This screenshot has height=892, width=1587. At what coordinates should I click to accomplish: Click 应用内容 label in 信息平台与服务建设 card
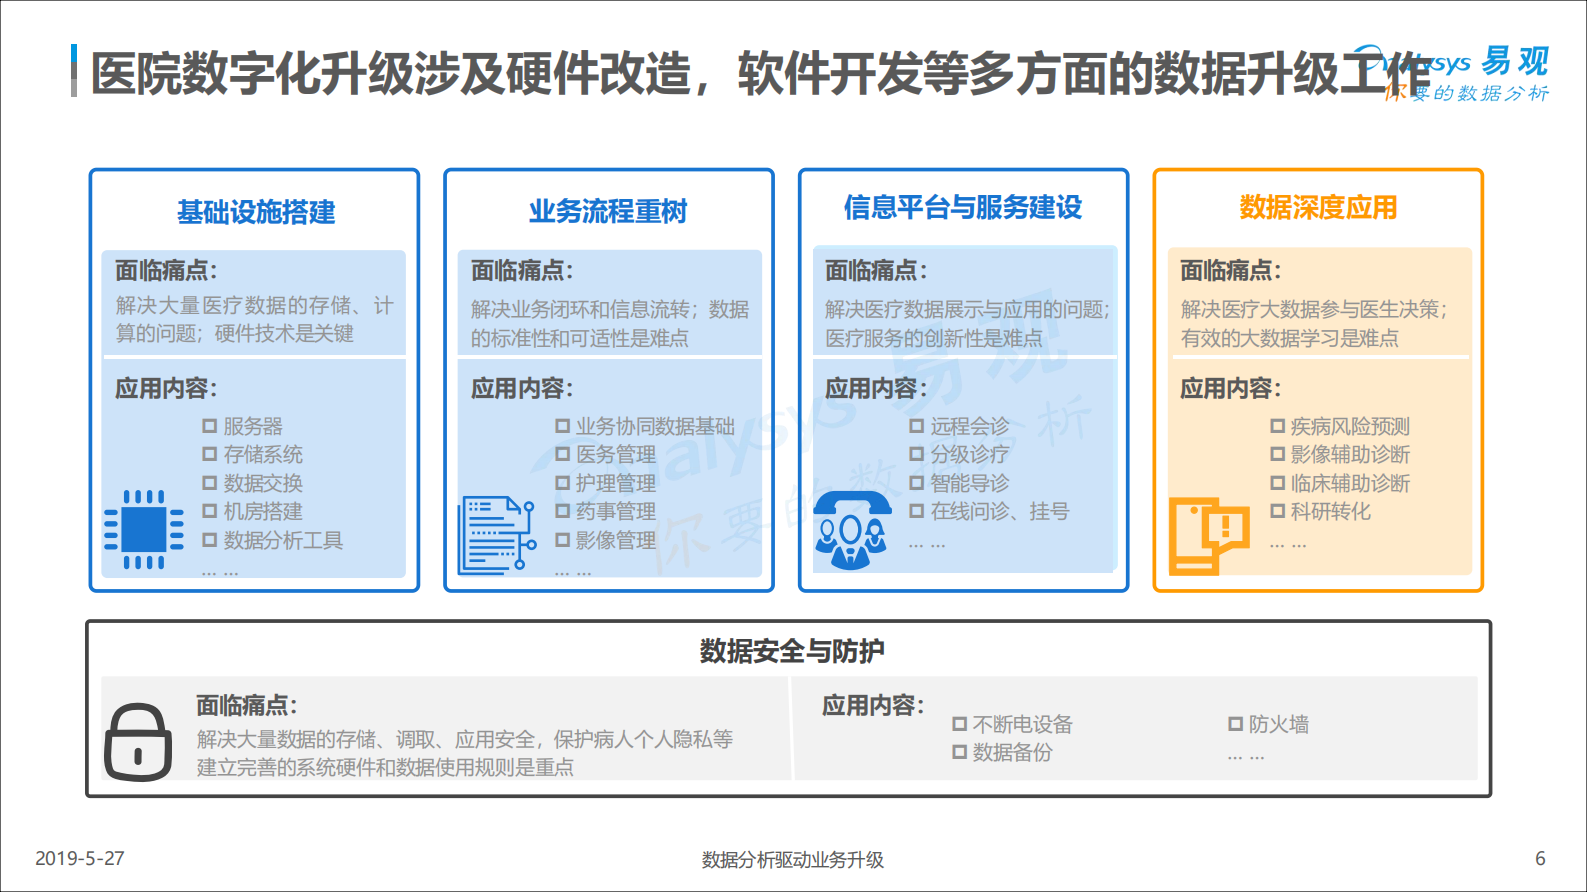[x=876, y=388]
